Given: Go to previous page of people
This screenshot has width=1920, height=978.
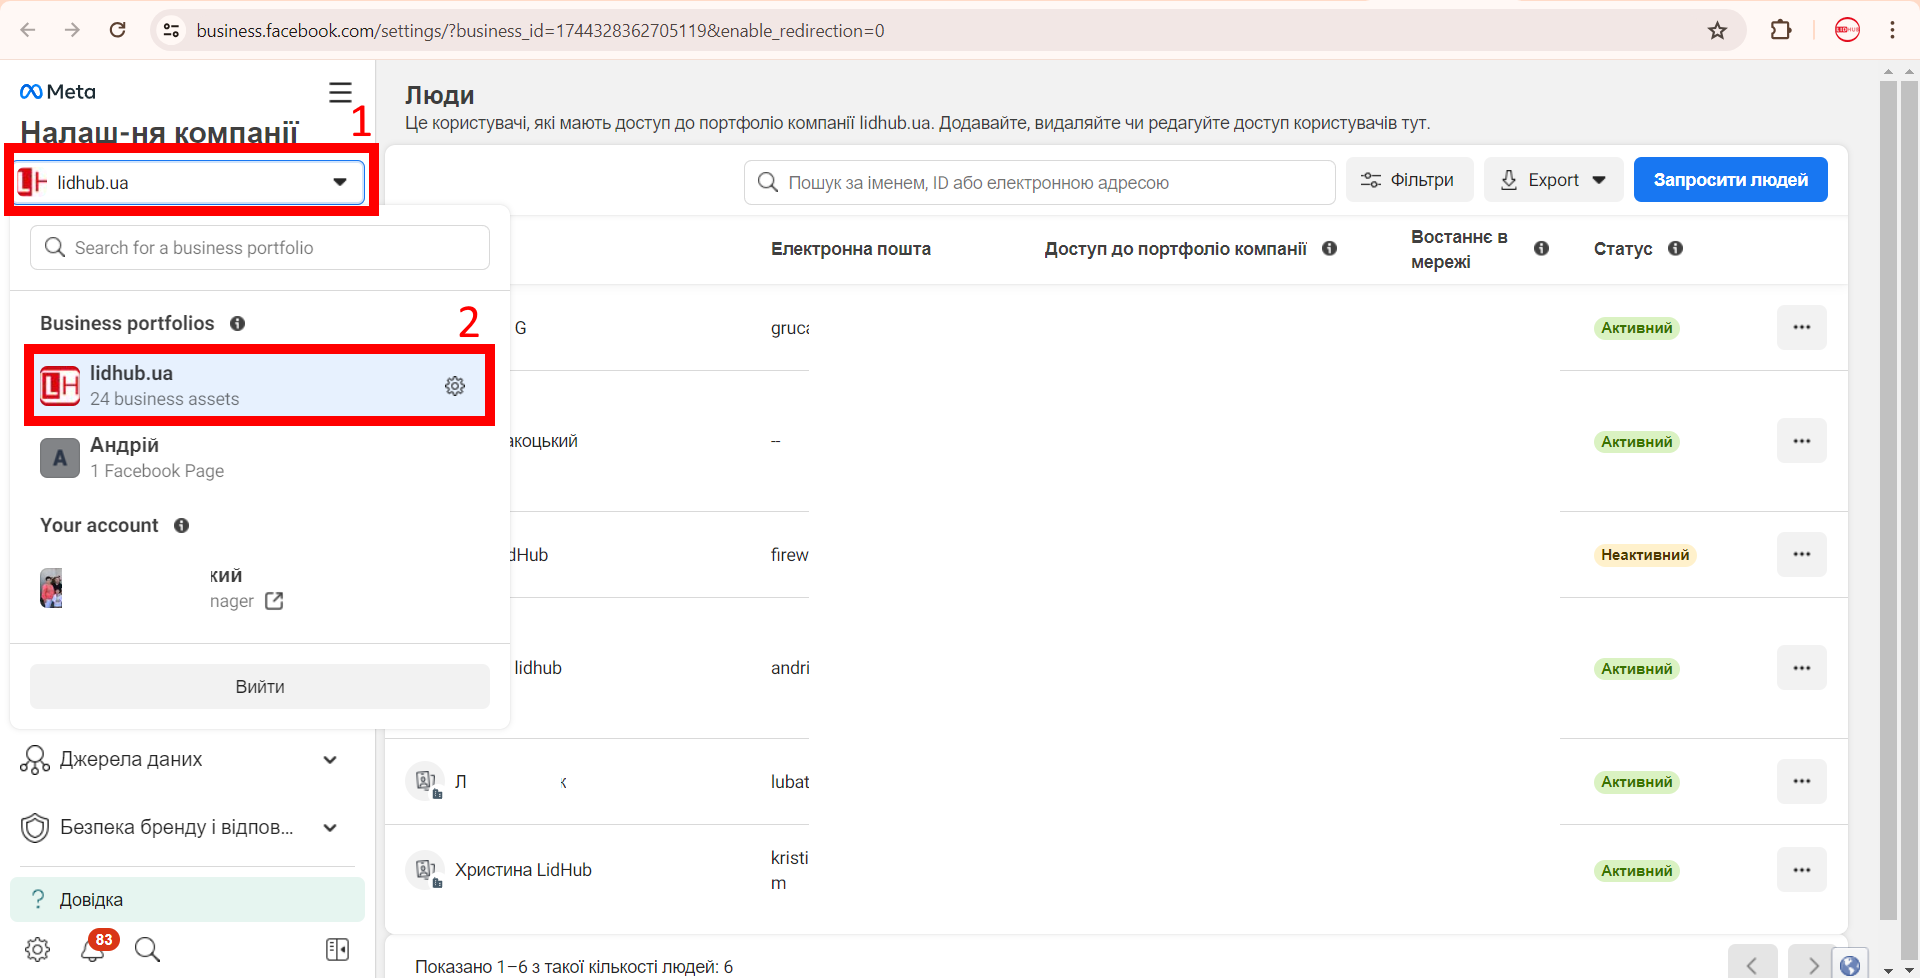Looking at the screenshot, I should (1752, 965).
